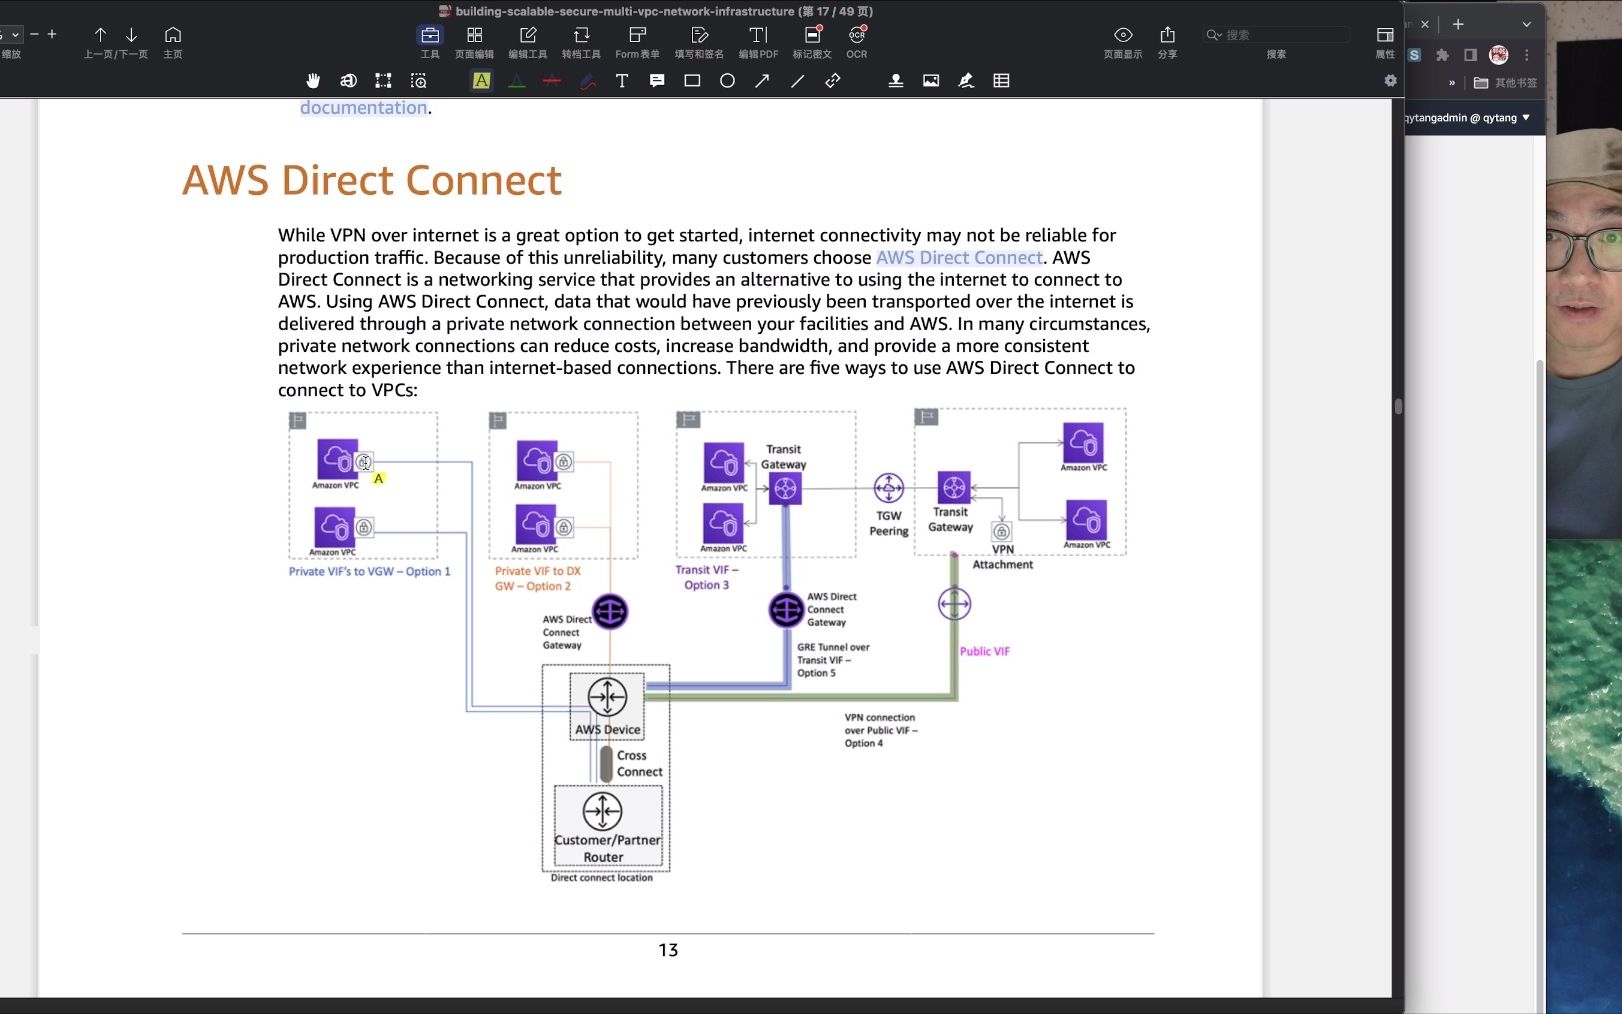This screenshot has width=1622, height=1014.
Task: Close the current browser tab
Action: point(1425,24)
